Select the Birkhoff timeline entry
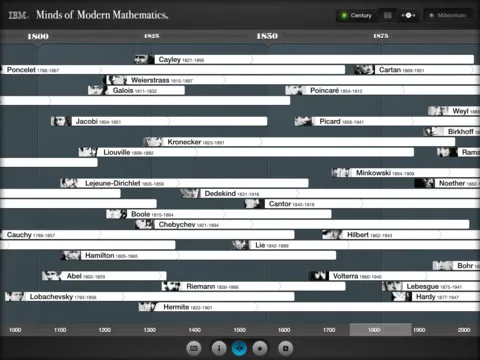This screenshot has width=480, height=360. [452, 132]
